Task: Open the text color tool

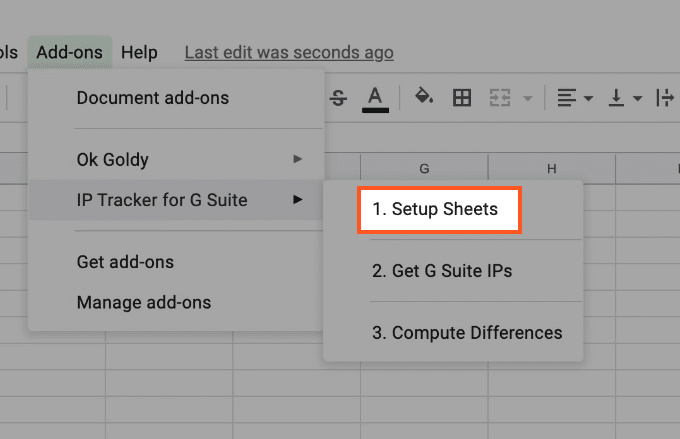Action: (375, 99)
